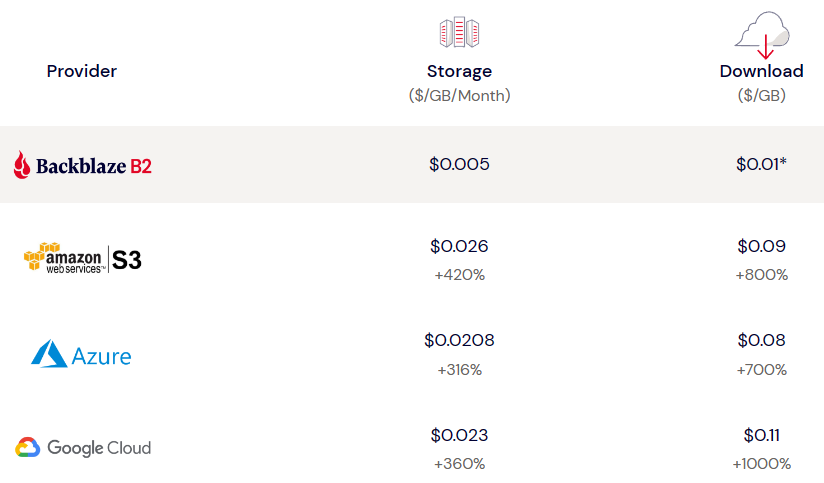Screen dimensions: 824x483
Task: Click Amazon S3 storage price $0.026
Action: 459,246
